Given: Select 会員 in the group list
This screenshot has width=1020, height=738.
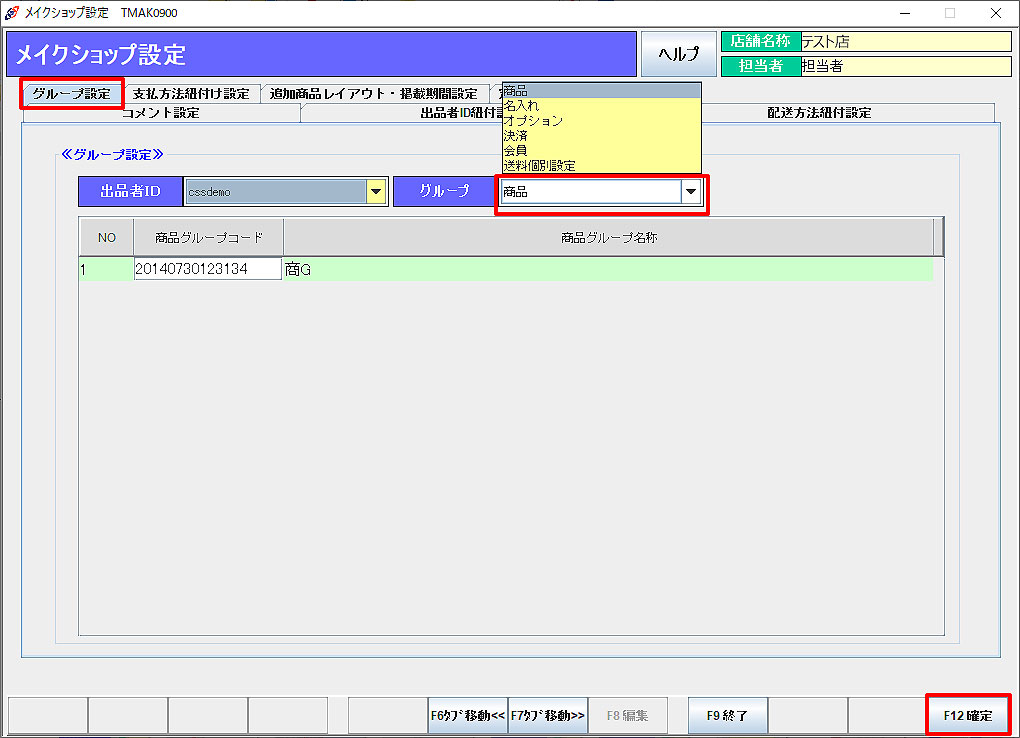Looking at the screenshot, I should (x=516, y=151).
